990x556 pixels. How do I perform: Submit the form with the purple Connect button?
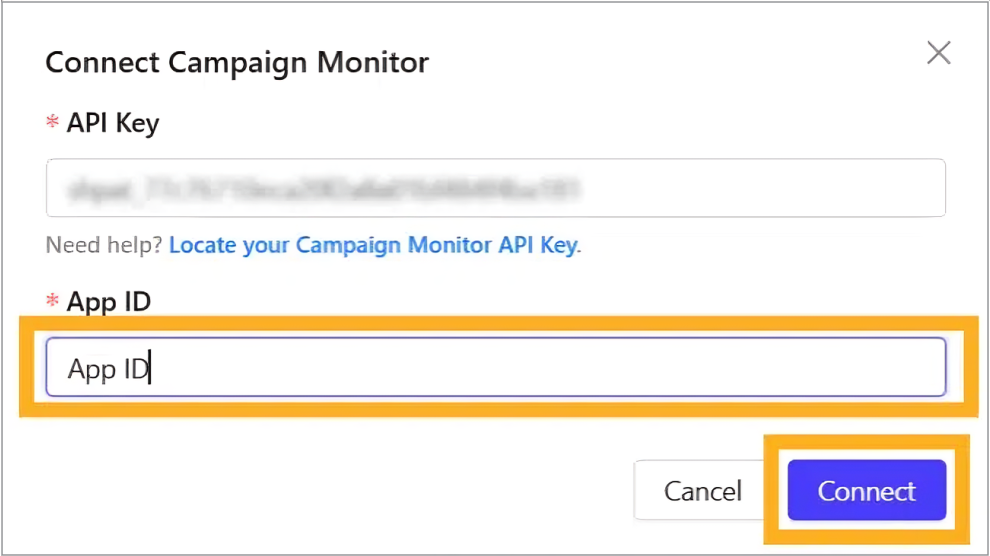click(x=866, y=491)
